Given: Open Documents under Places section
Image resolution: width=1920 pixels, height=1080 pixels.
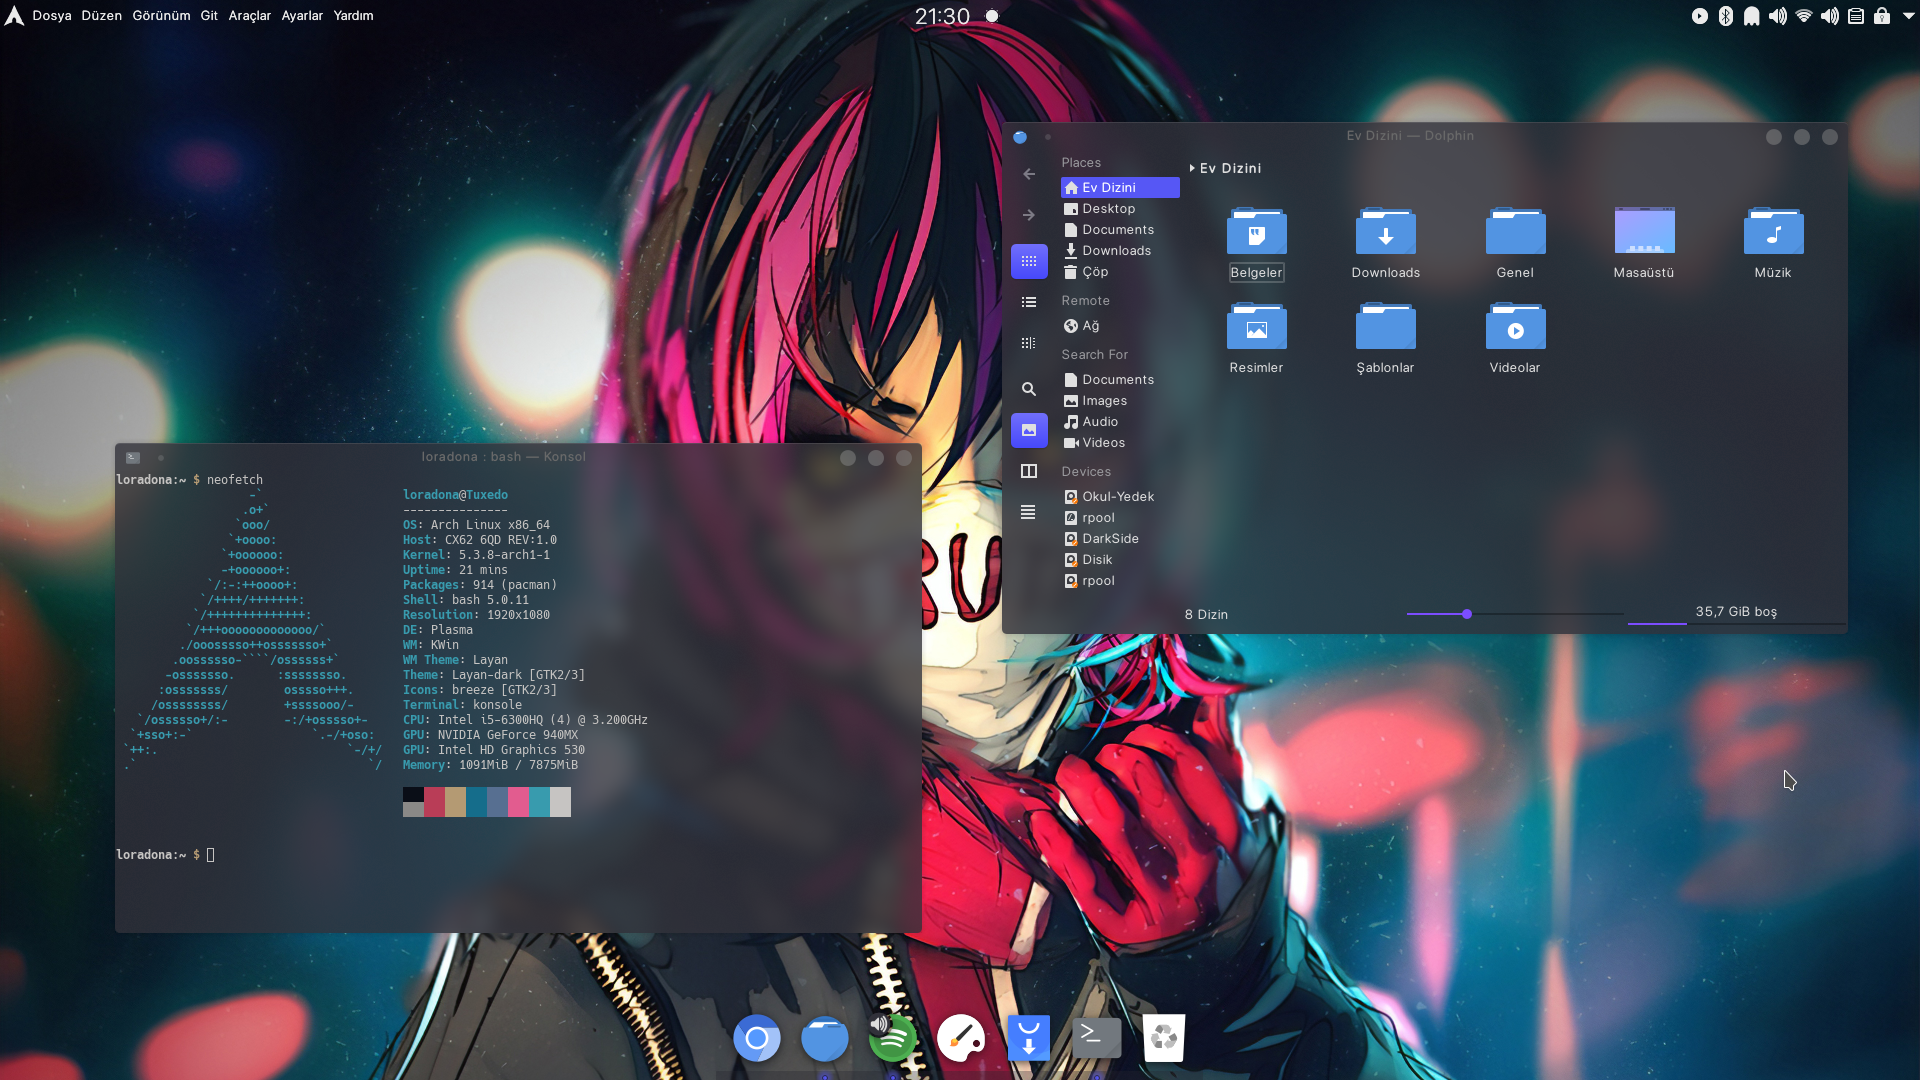Looking at the screenshot, I should [1120, 229].
